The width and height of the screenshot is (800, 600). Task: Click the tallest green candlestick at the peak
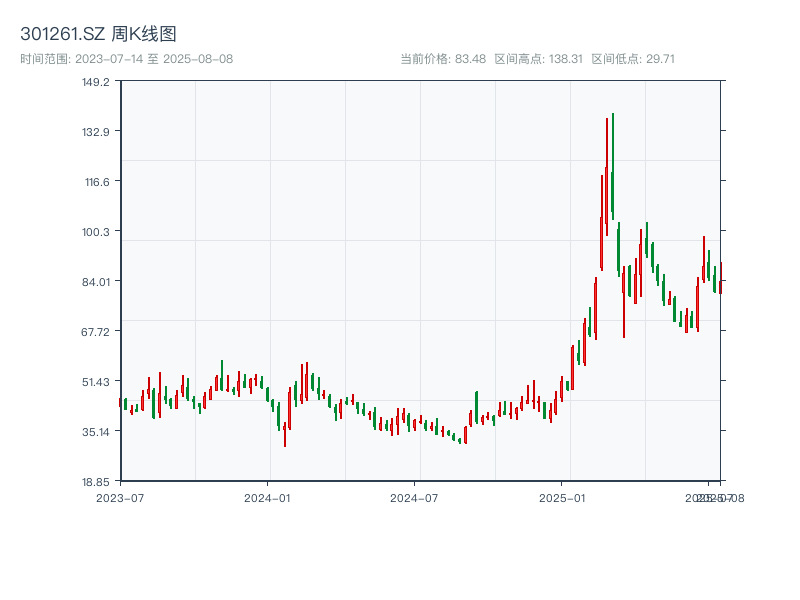[612, 165]
